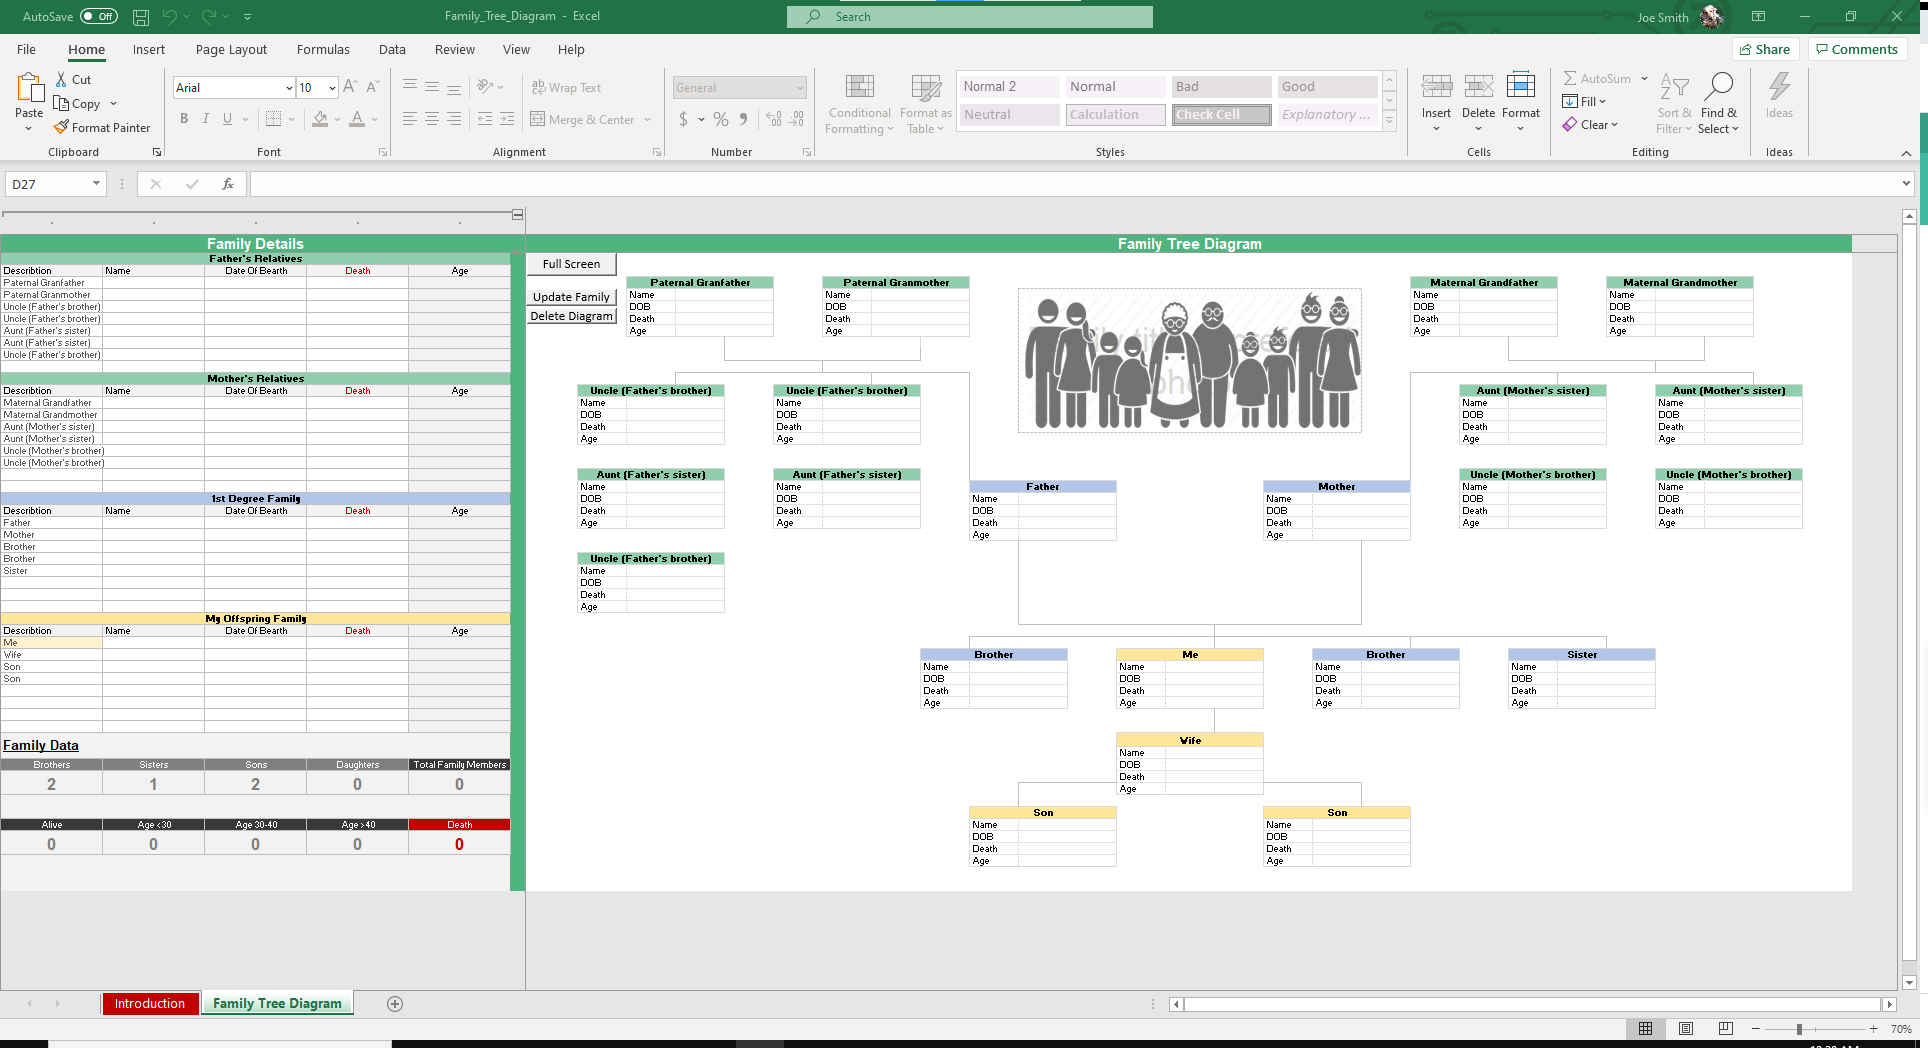Open Conditional Formatting

(860, 104)
